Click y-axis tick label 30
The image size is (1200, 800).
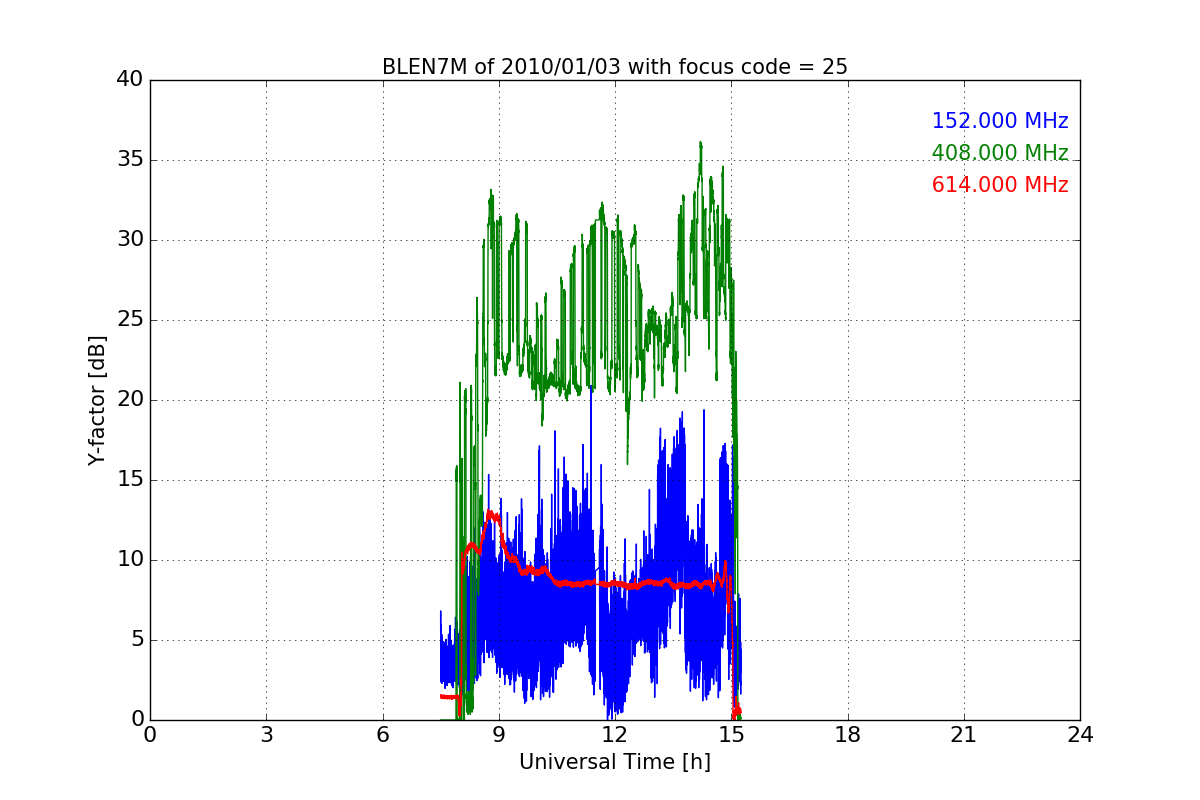(129, 240)
